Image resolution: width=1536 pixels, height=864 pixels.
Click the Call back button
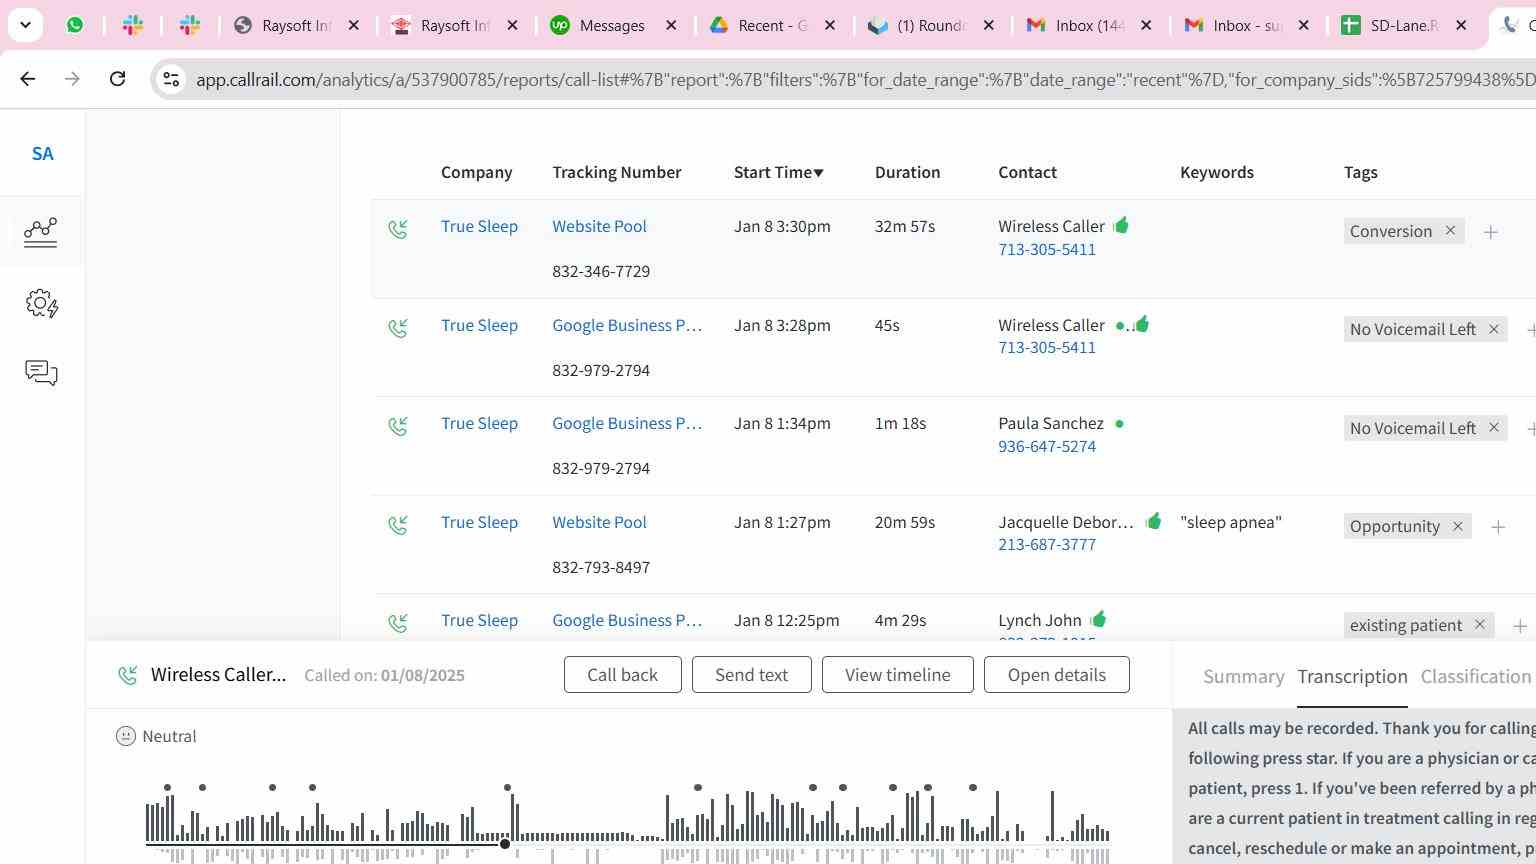622,675
